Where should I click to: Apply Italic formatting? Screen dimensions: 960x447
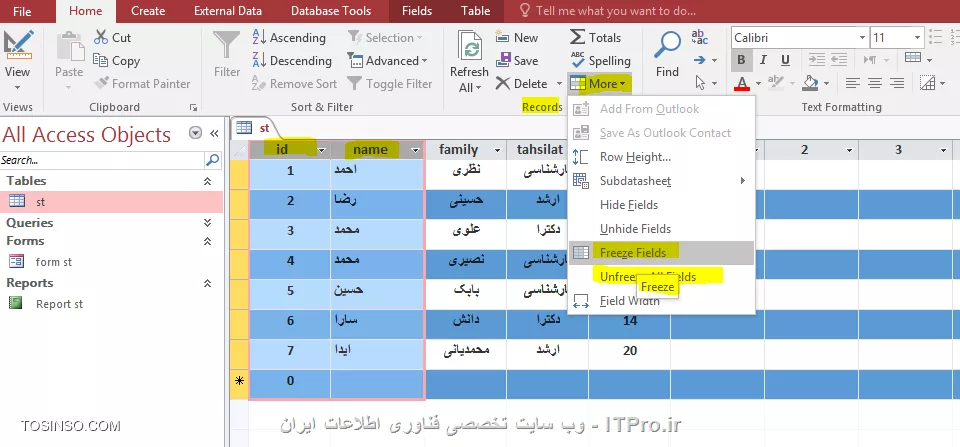(x=763, y=60)
